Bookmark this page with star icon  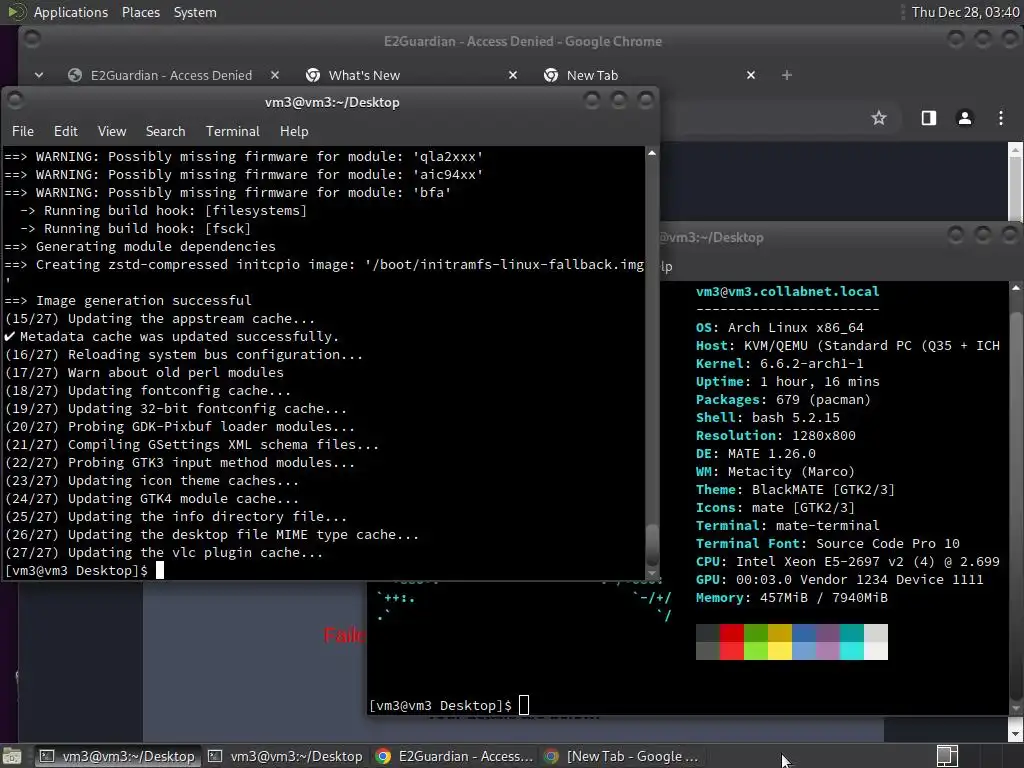(x=879, y=118)
